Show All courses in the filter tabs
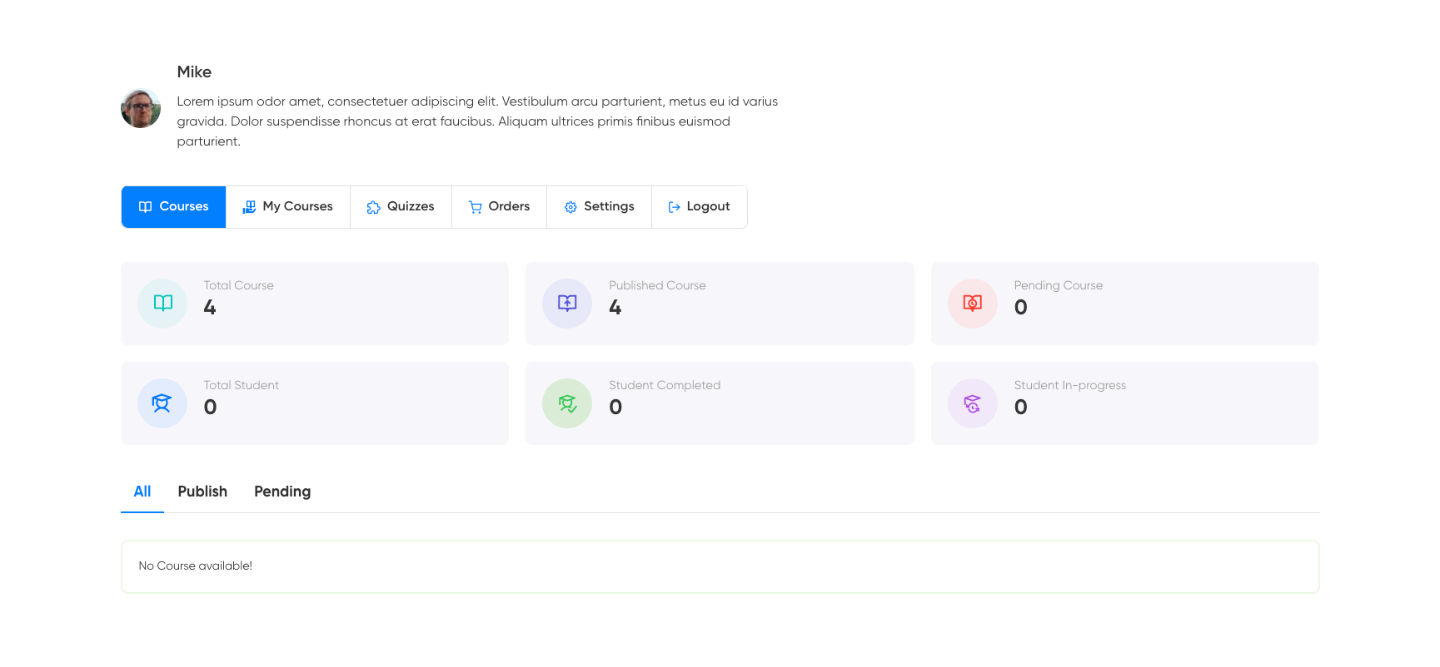 (142, 491)
